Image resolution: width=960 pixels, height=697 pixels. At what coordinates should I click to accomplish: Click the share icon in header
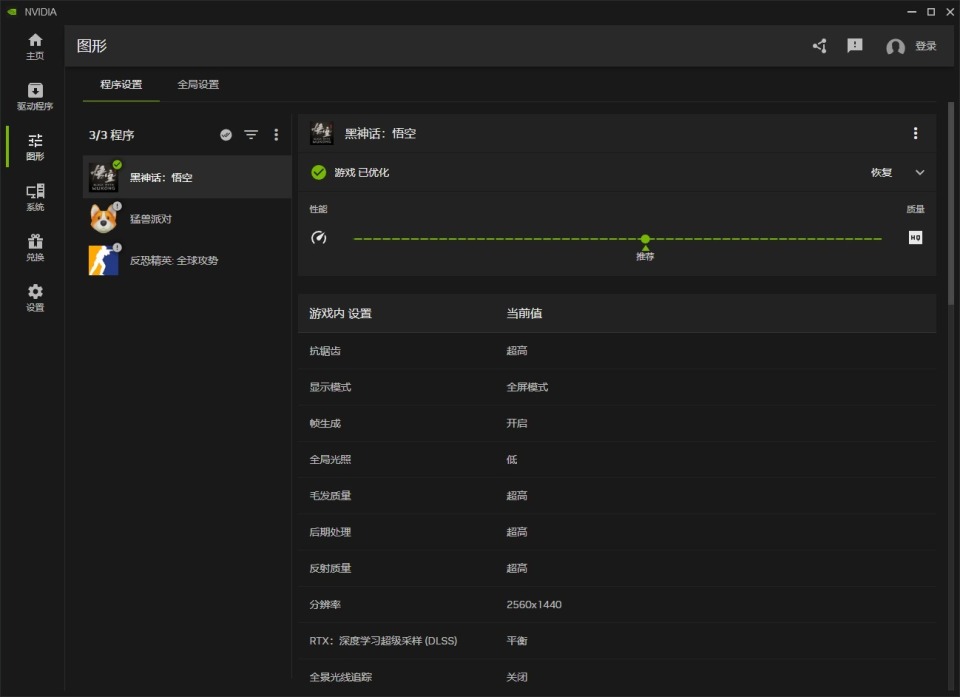pyautogui.click(x=820, y=46)
